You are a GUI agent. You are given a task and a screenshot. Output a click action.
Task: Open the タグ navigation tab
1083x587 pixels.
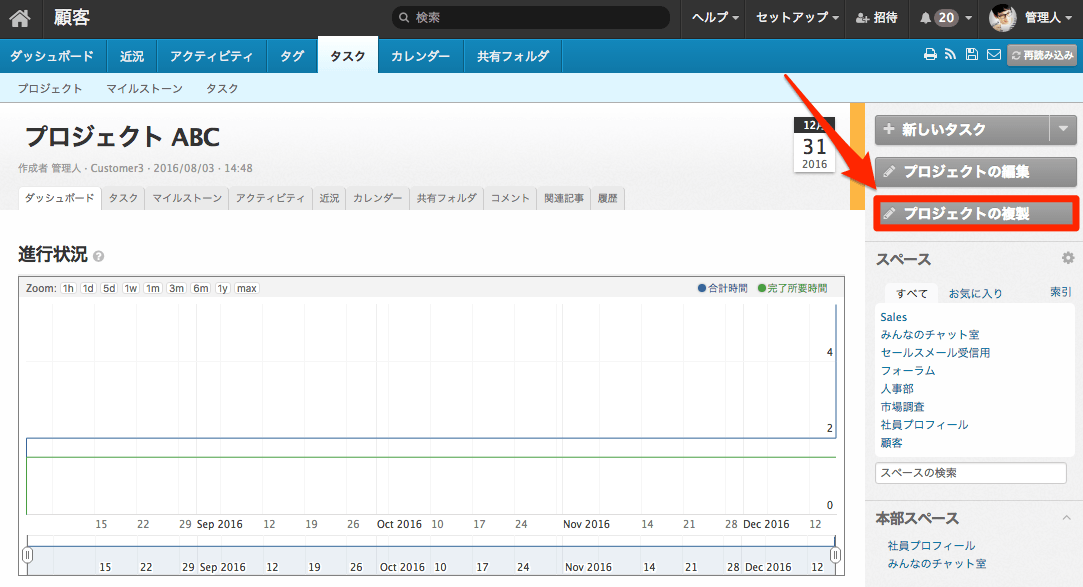coord(292,56)
